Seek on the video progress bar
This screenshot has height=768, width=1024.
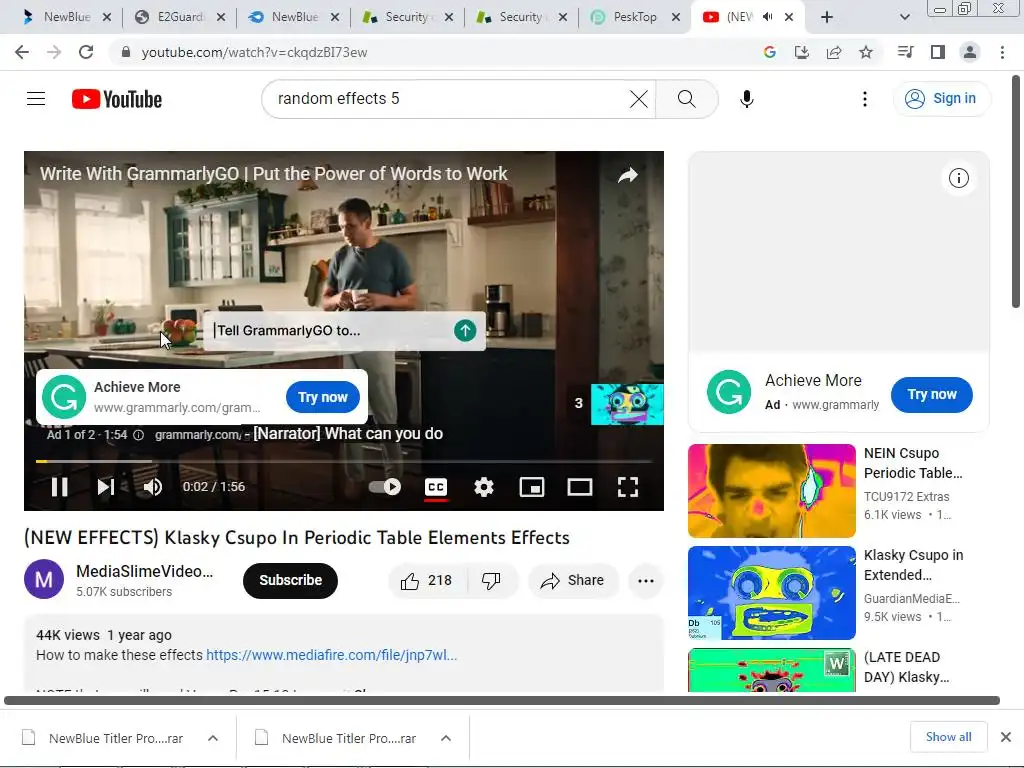[x=344, y=461]
